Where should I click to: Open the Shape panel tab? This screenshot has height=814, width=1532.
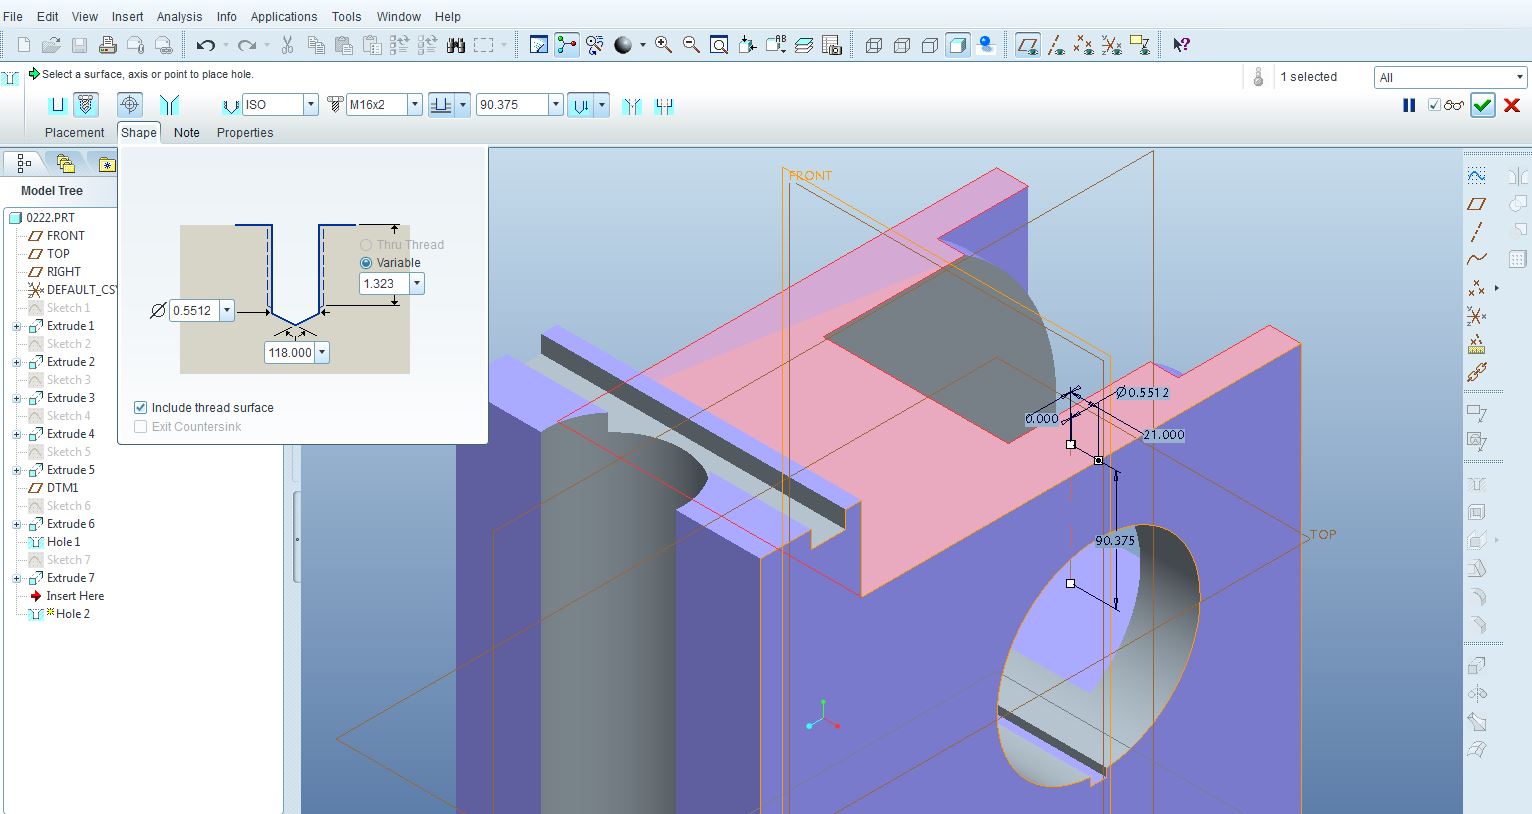[139, 133]
